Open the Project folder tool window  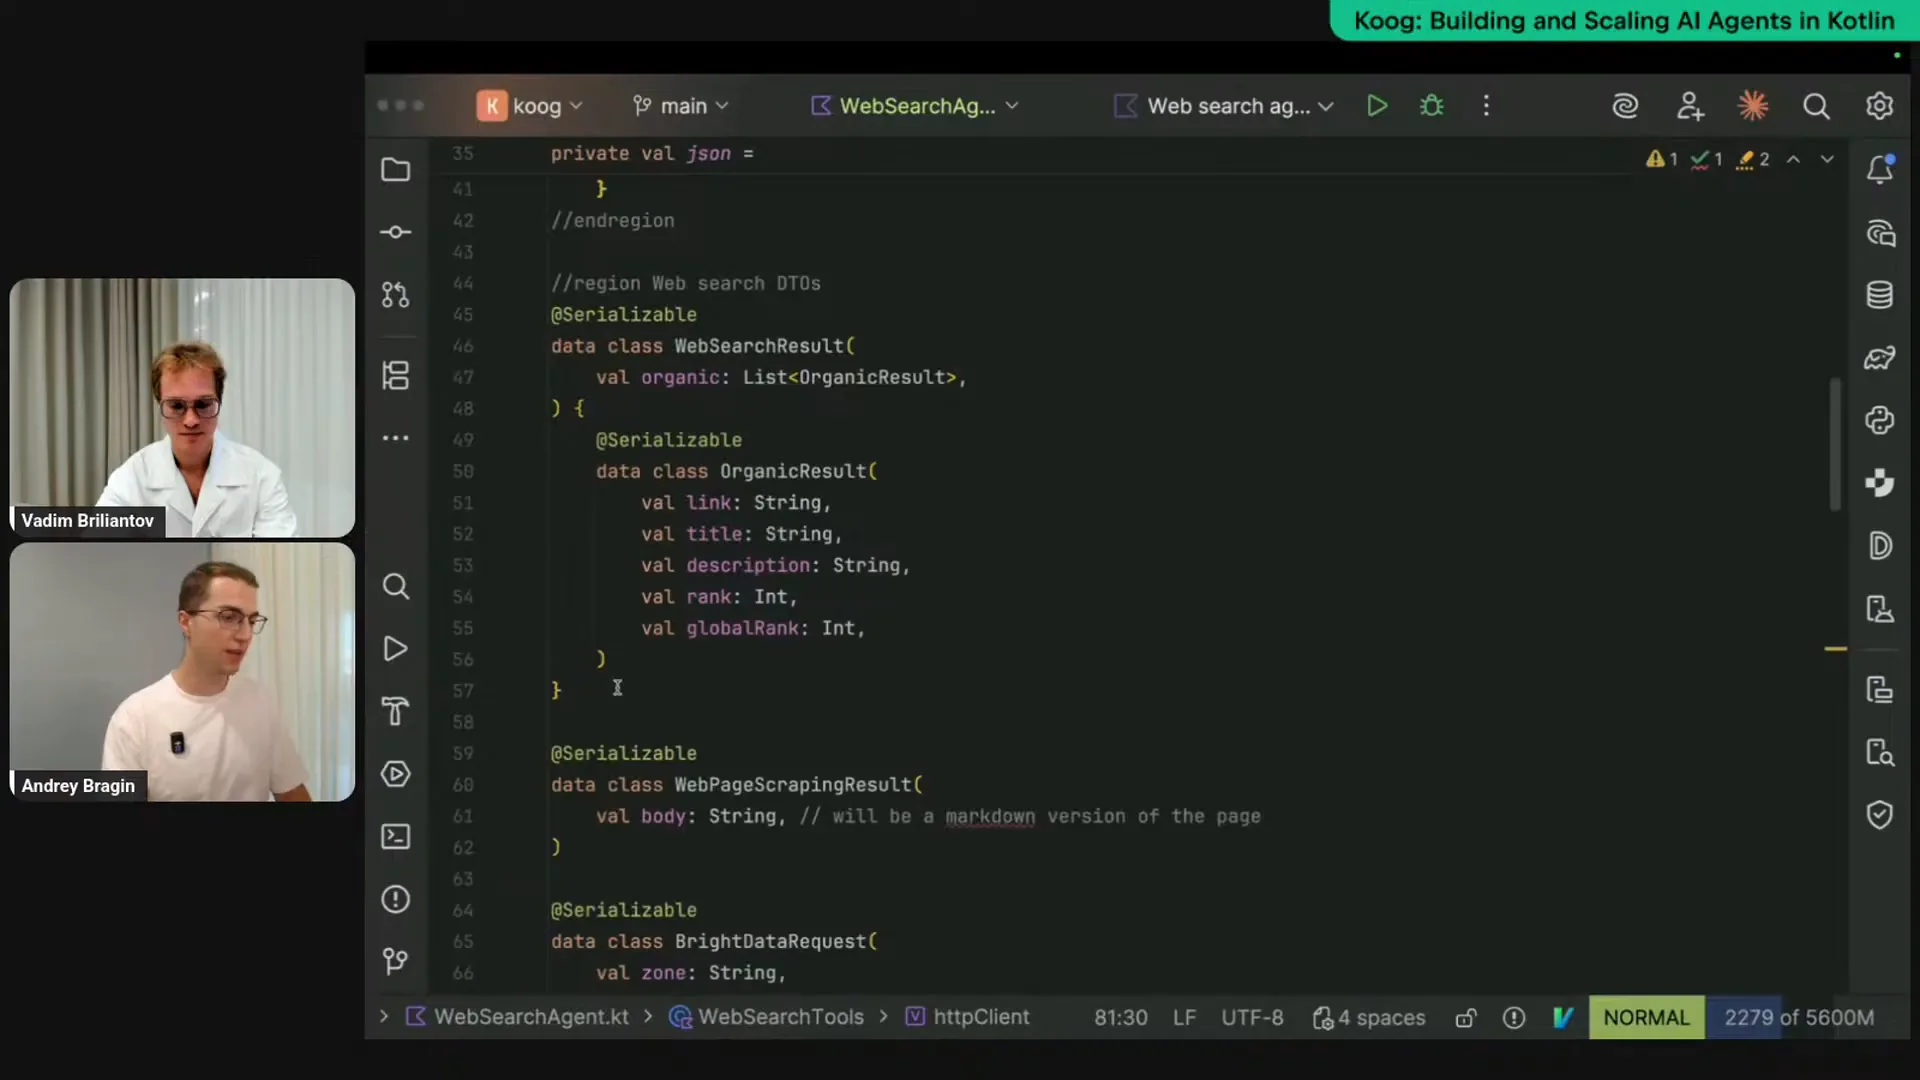(x=396, y=170)
